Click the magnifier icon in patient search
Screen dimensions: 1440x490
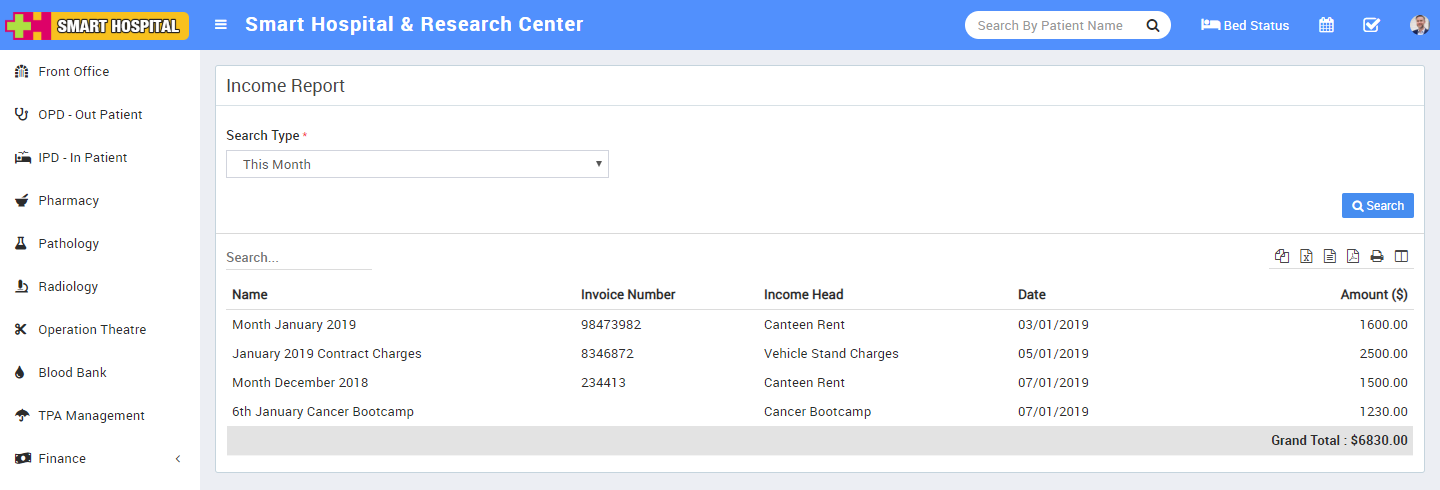(x=1152, y=25)
